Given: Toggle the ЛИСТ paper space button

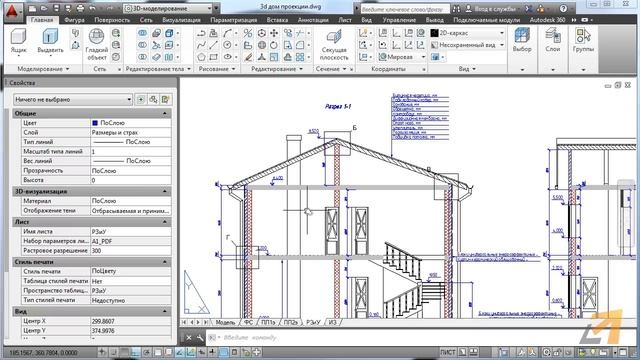Looking at the screenshot, I should (x=448, y=352).
